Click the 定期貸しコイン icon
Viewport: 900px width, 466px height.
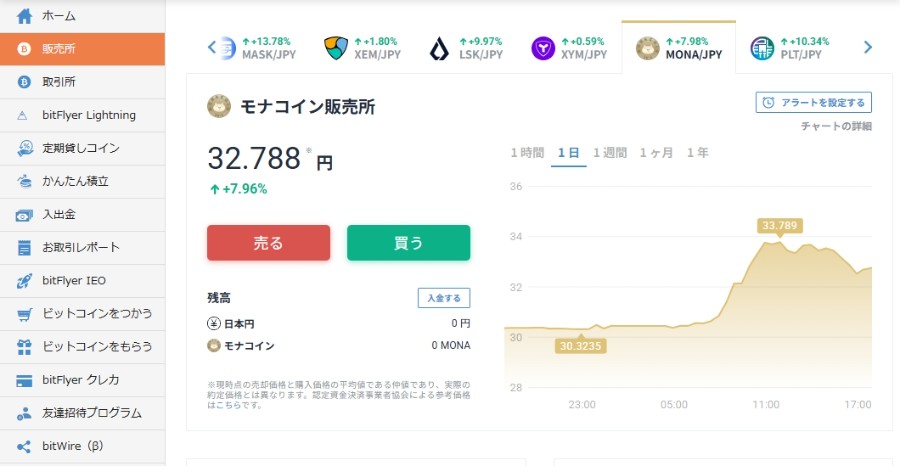[25, 148]
